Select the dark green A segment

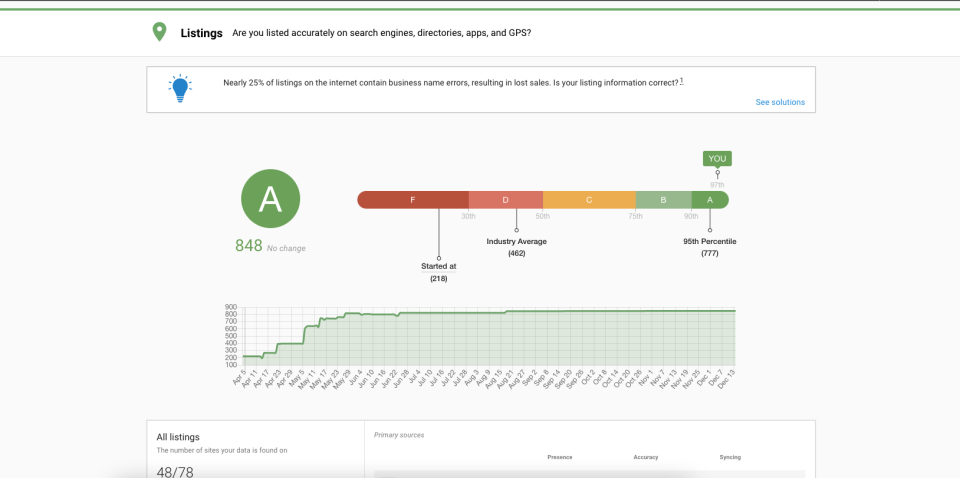point(710,200)
